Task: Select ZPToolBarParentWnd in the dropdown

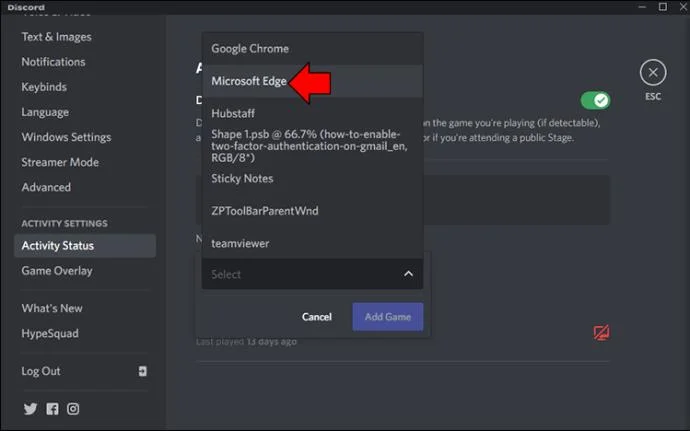Action: 312,210
